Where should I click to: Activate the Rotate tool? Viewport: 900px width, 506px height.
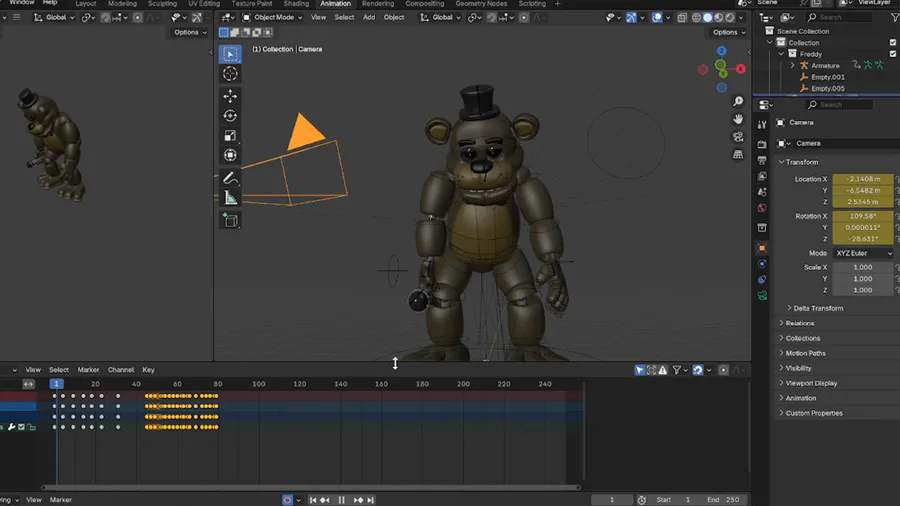(230, 116)
